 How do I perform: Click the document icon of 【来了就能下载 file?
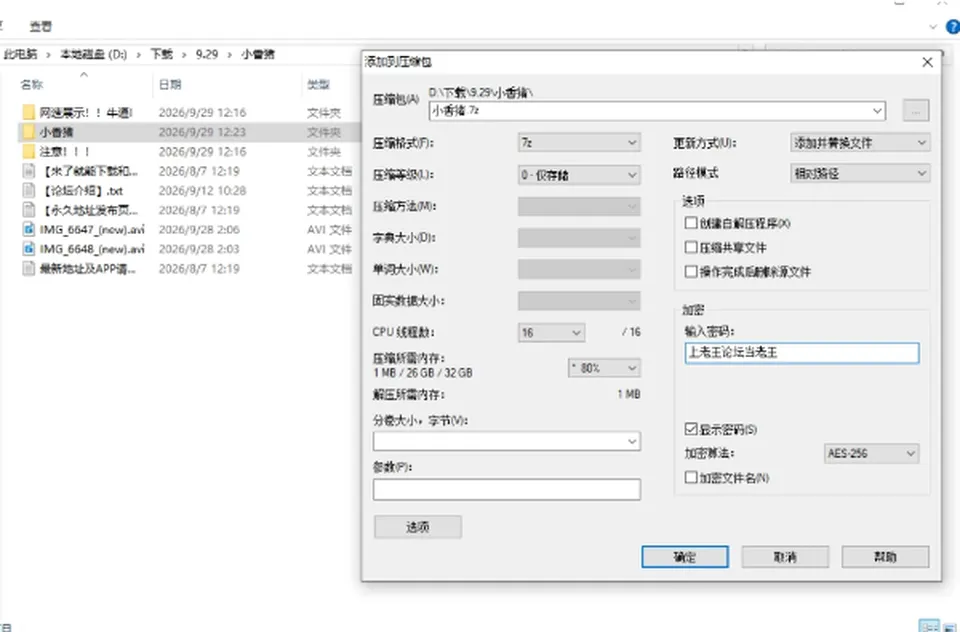28,171
